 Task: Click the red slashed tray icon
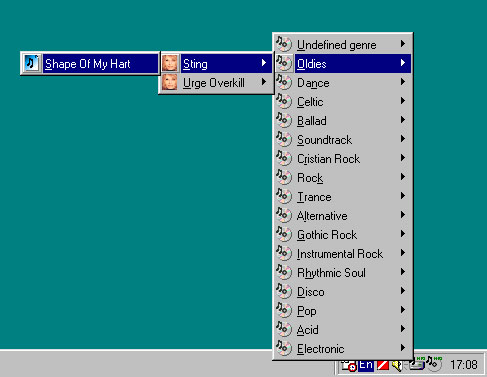coord(383,365)
